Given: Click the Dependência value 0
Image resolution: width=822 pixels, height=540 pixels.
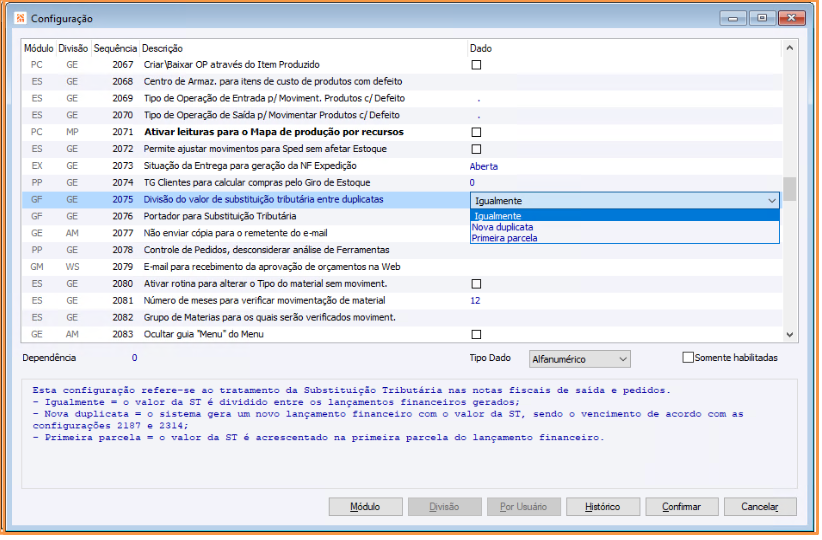Looking at the screenshot, I should click(135, 359).
